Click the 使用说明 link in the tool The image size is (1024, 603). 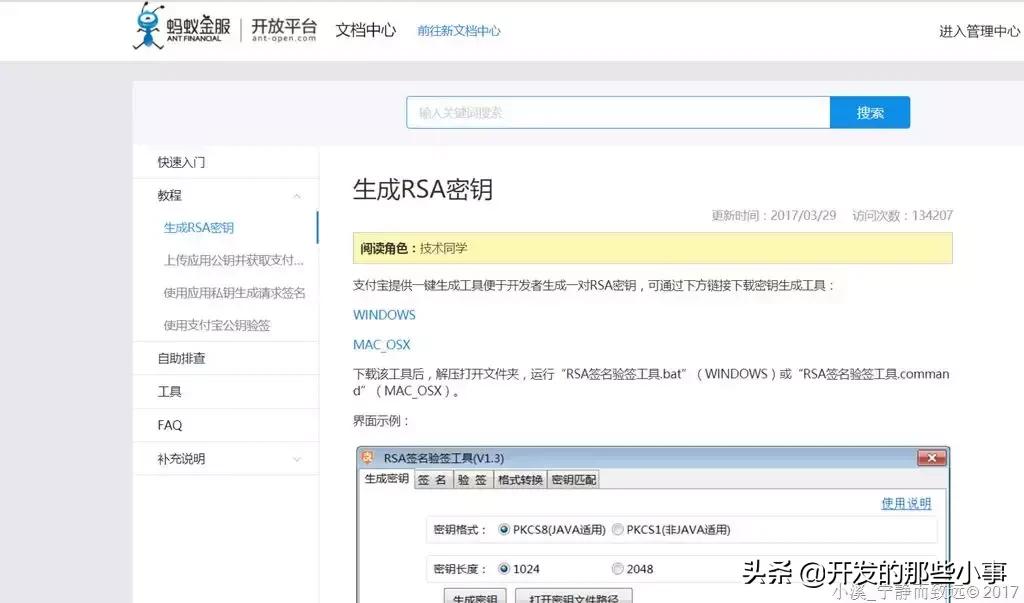(905, 503)
